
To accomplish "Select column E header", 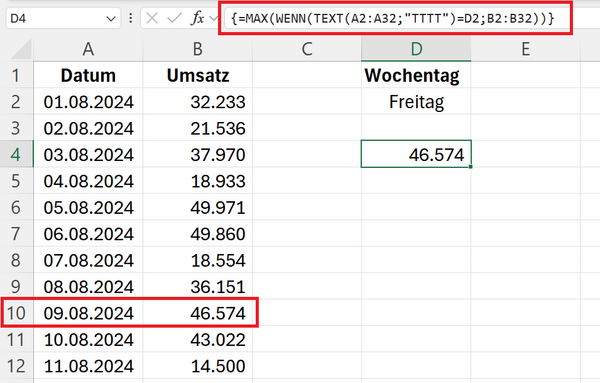I will tap(526, 49).
